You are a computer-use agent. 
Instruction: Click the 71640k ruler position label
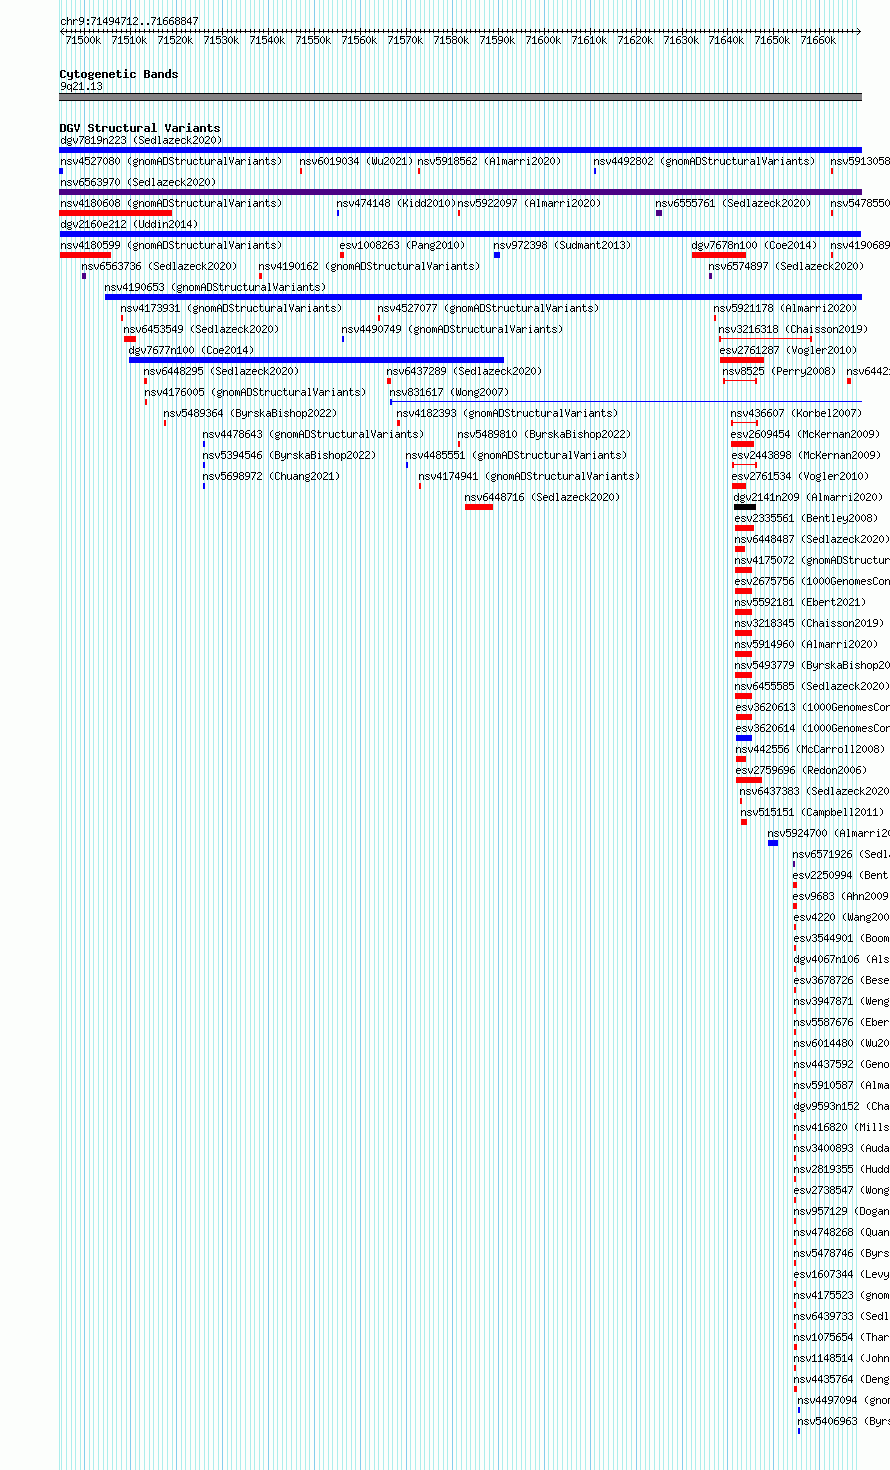(x=727, y=40)
